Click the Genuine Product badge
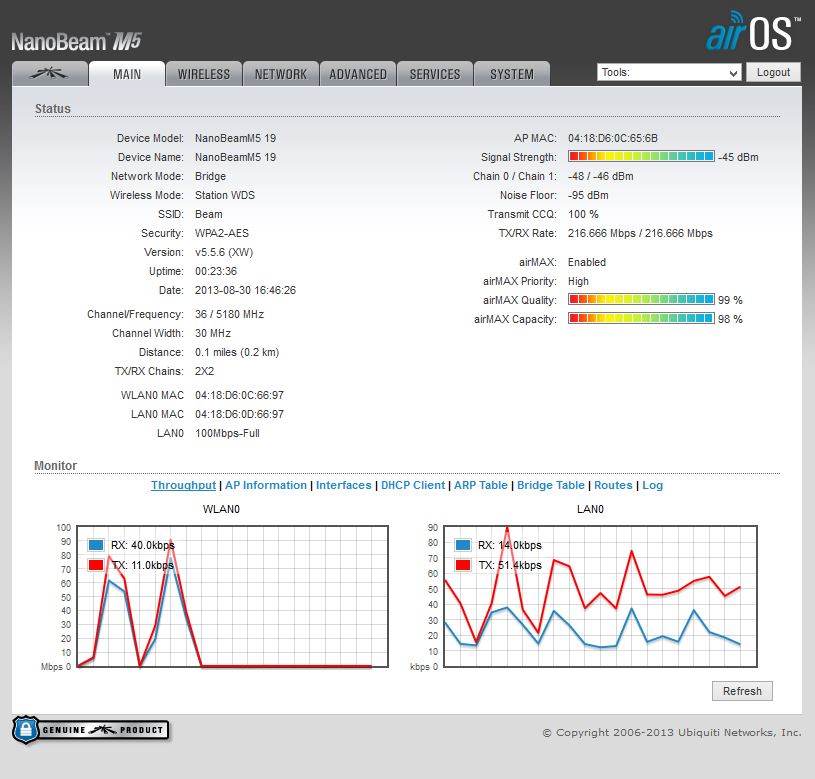Viewport: 815px width, 779px height. point(90,730)
